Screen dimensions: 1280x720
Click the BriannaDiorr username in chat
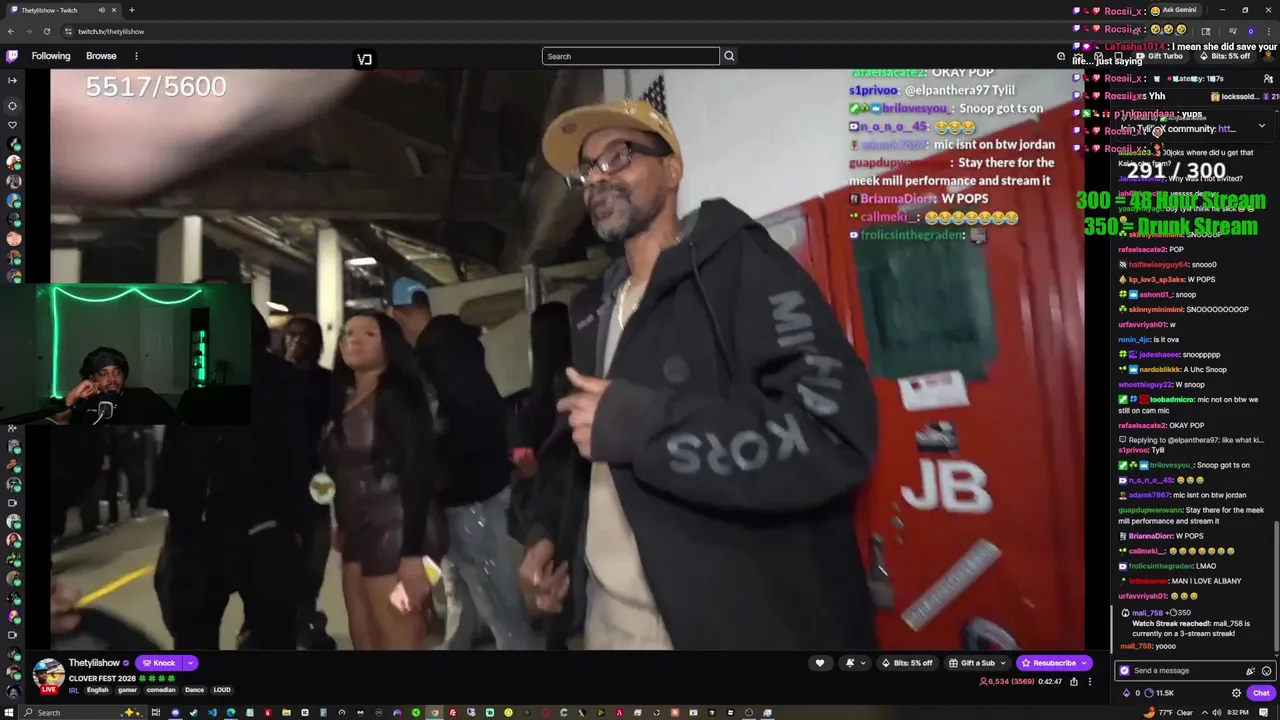tap(1150, 536)
